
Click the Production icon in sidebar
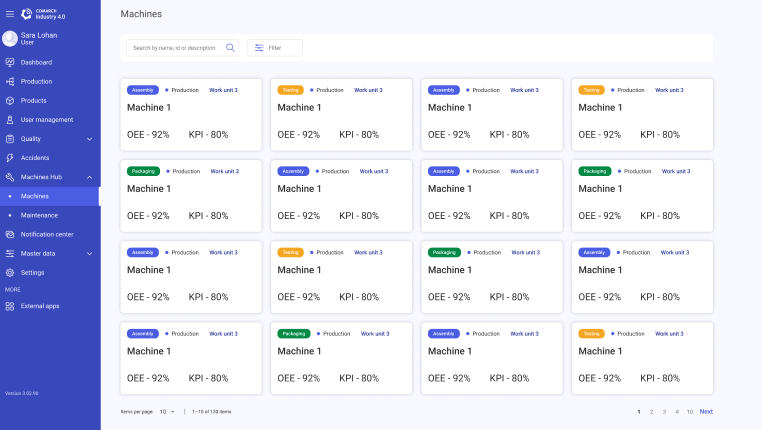[10, 82]
